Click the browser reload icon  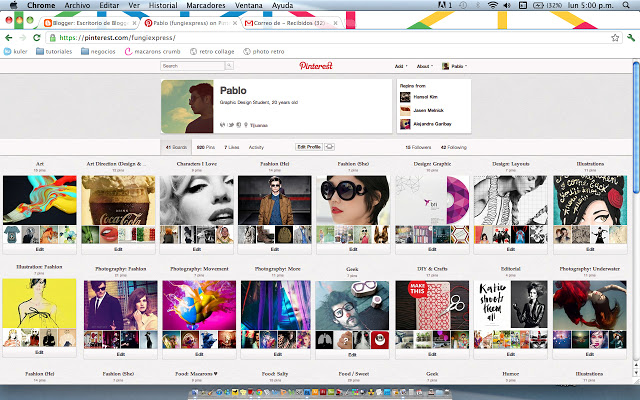click(37, 37)
